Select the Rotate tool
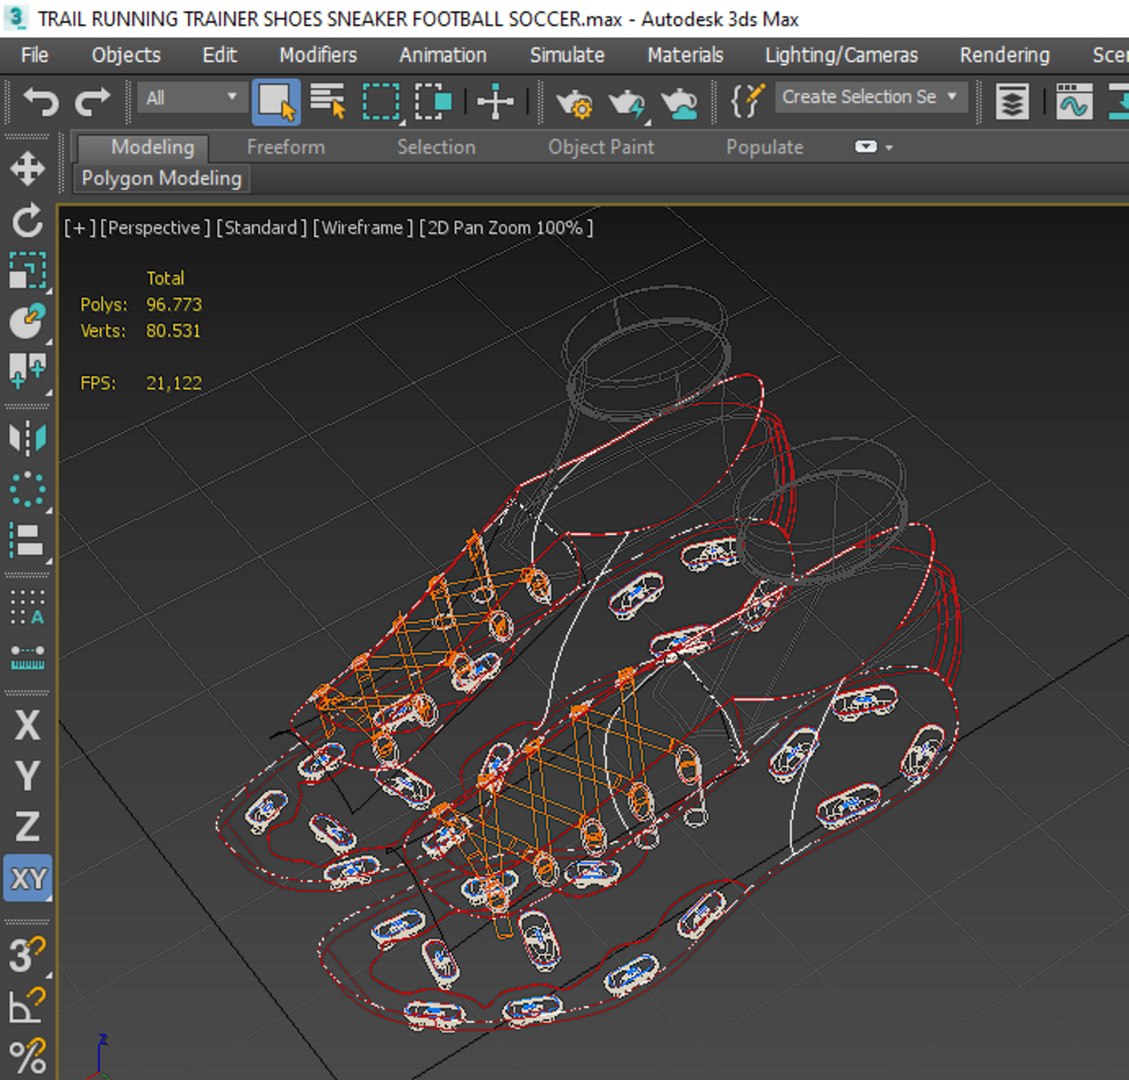The image size is (1129, 1080). tap(27, 220)
